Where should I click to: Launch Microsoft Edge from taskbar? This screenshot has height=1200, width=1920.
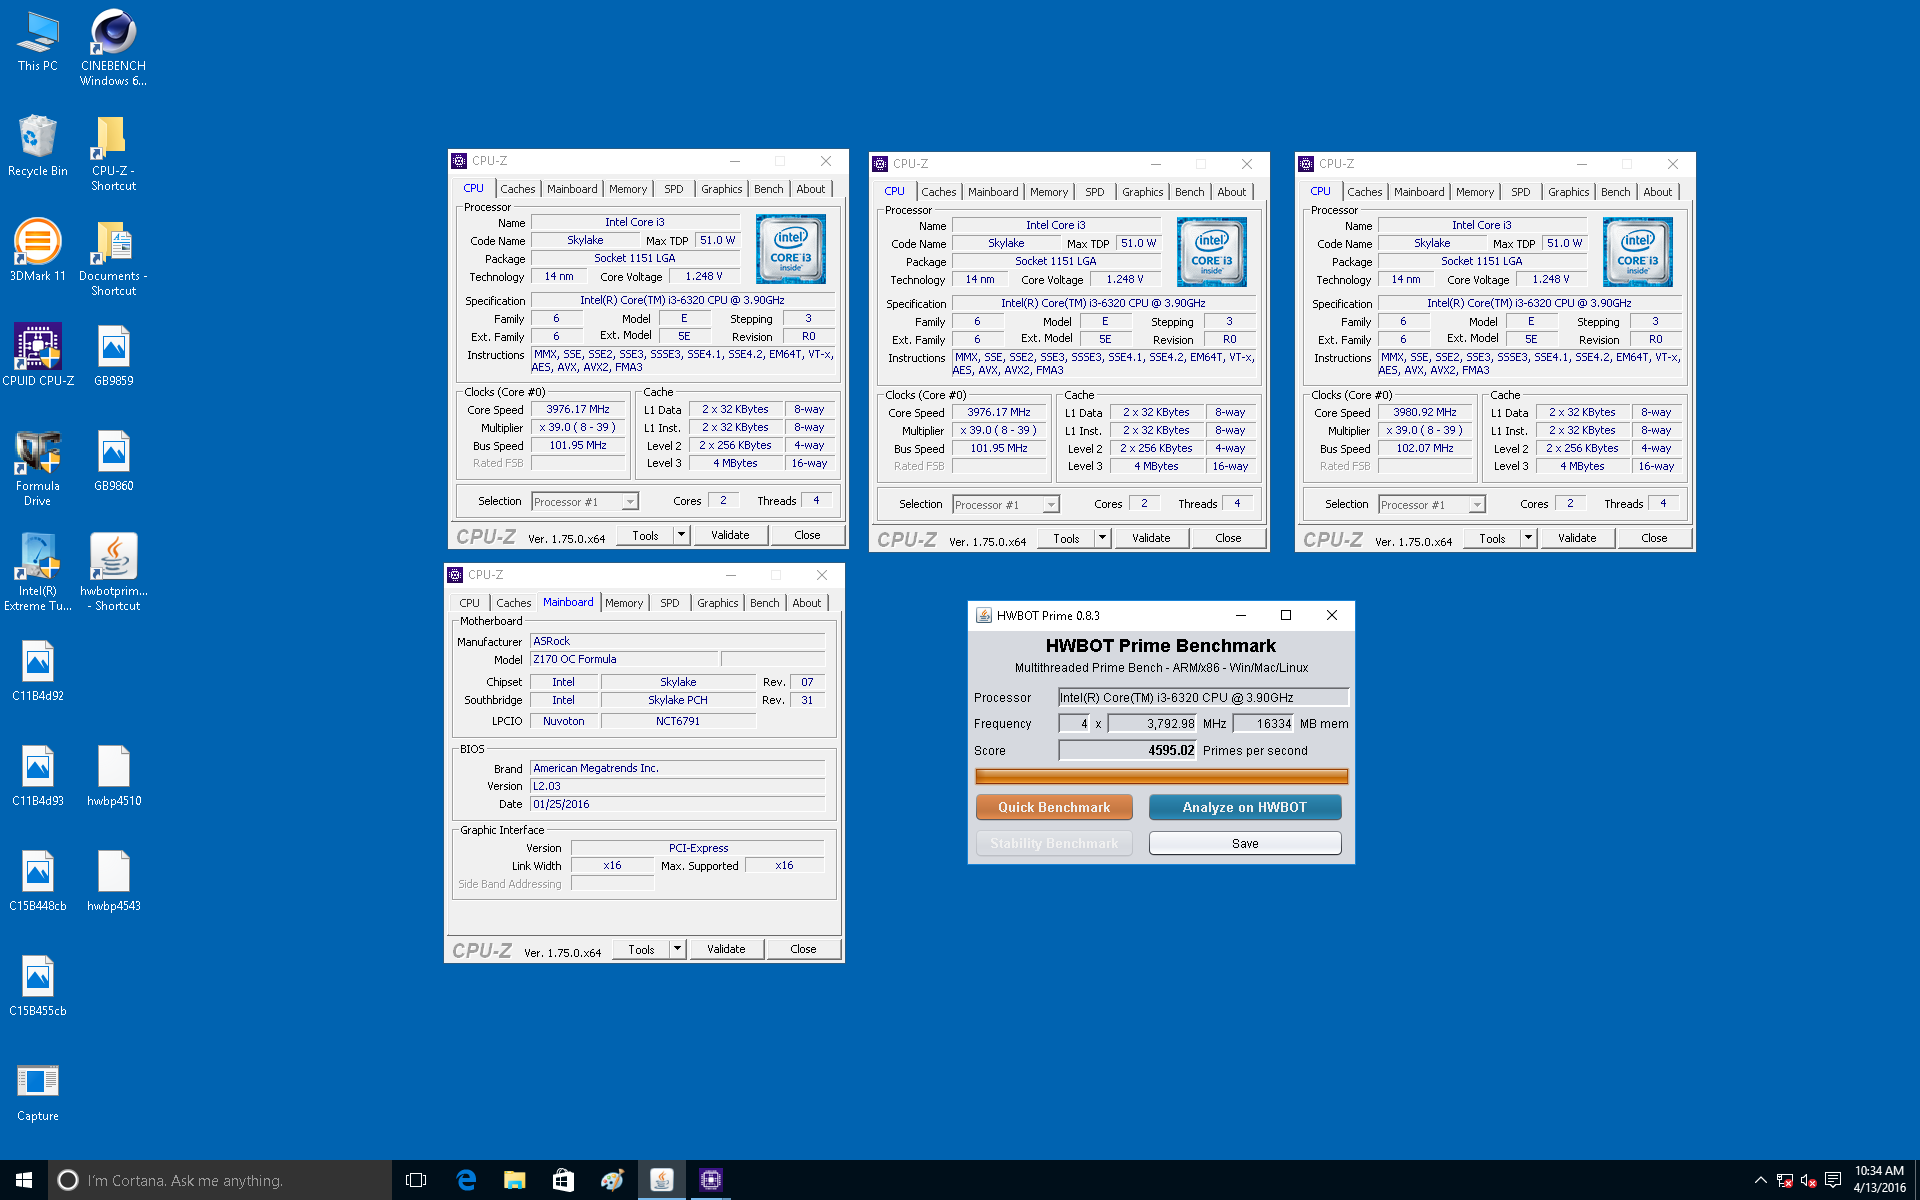pos(466,1180)
